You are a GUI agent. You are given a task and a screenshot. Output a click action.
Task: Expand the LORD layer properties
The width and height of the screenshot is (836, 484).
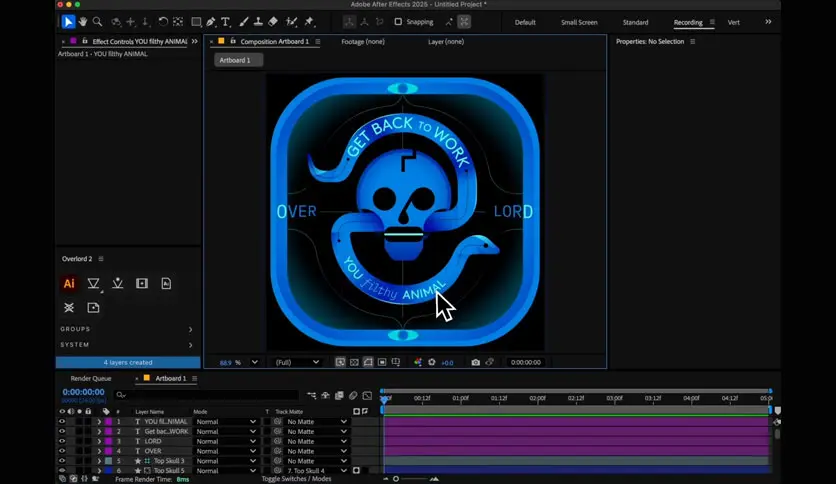tap(99, 441)
